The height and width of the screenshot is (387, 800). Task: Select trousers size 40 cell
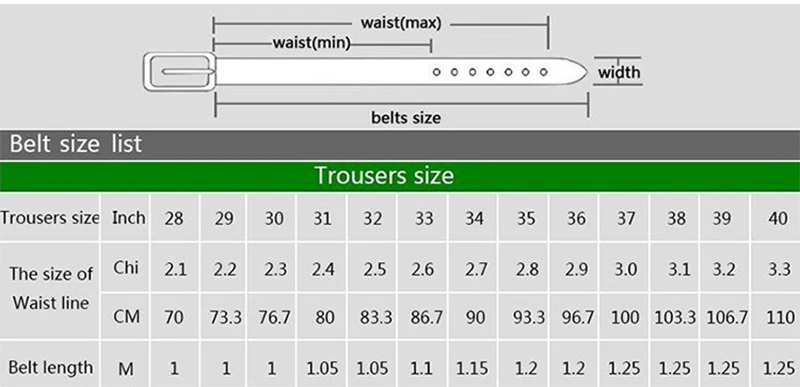[777, 217]
